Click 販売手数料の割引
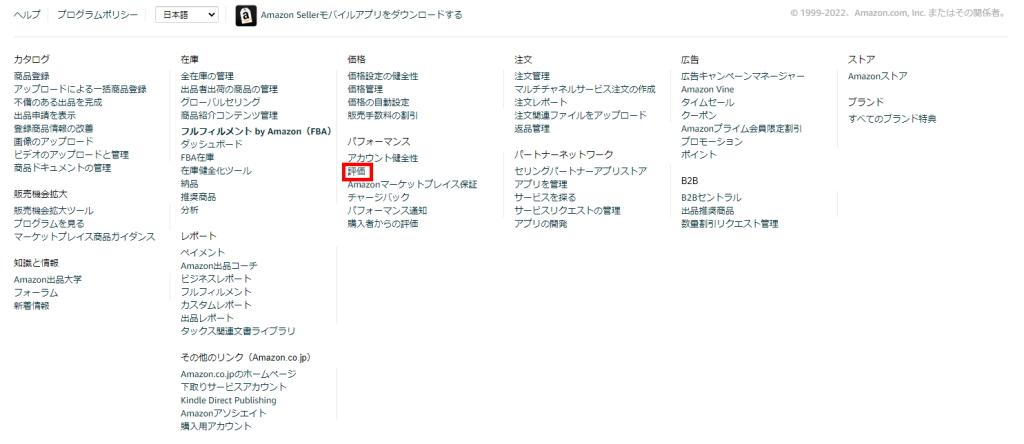The height and width of the screenshot is (444, 1024). pos(383,116)
